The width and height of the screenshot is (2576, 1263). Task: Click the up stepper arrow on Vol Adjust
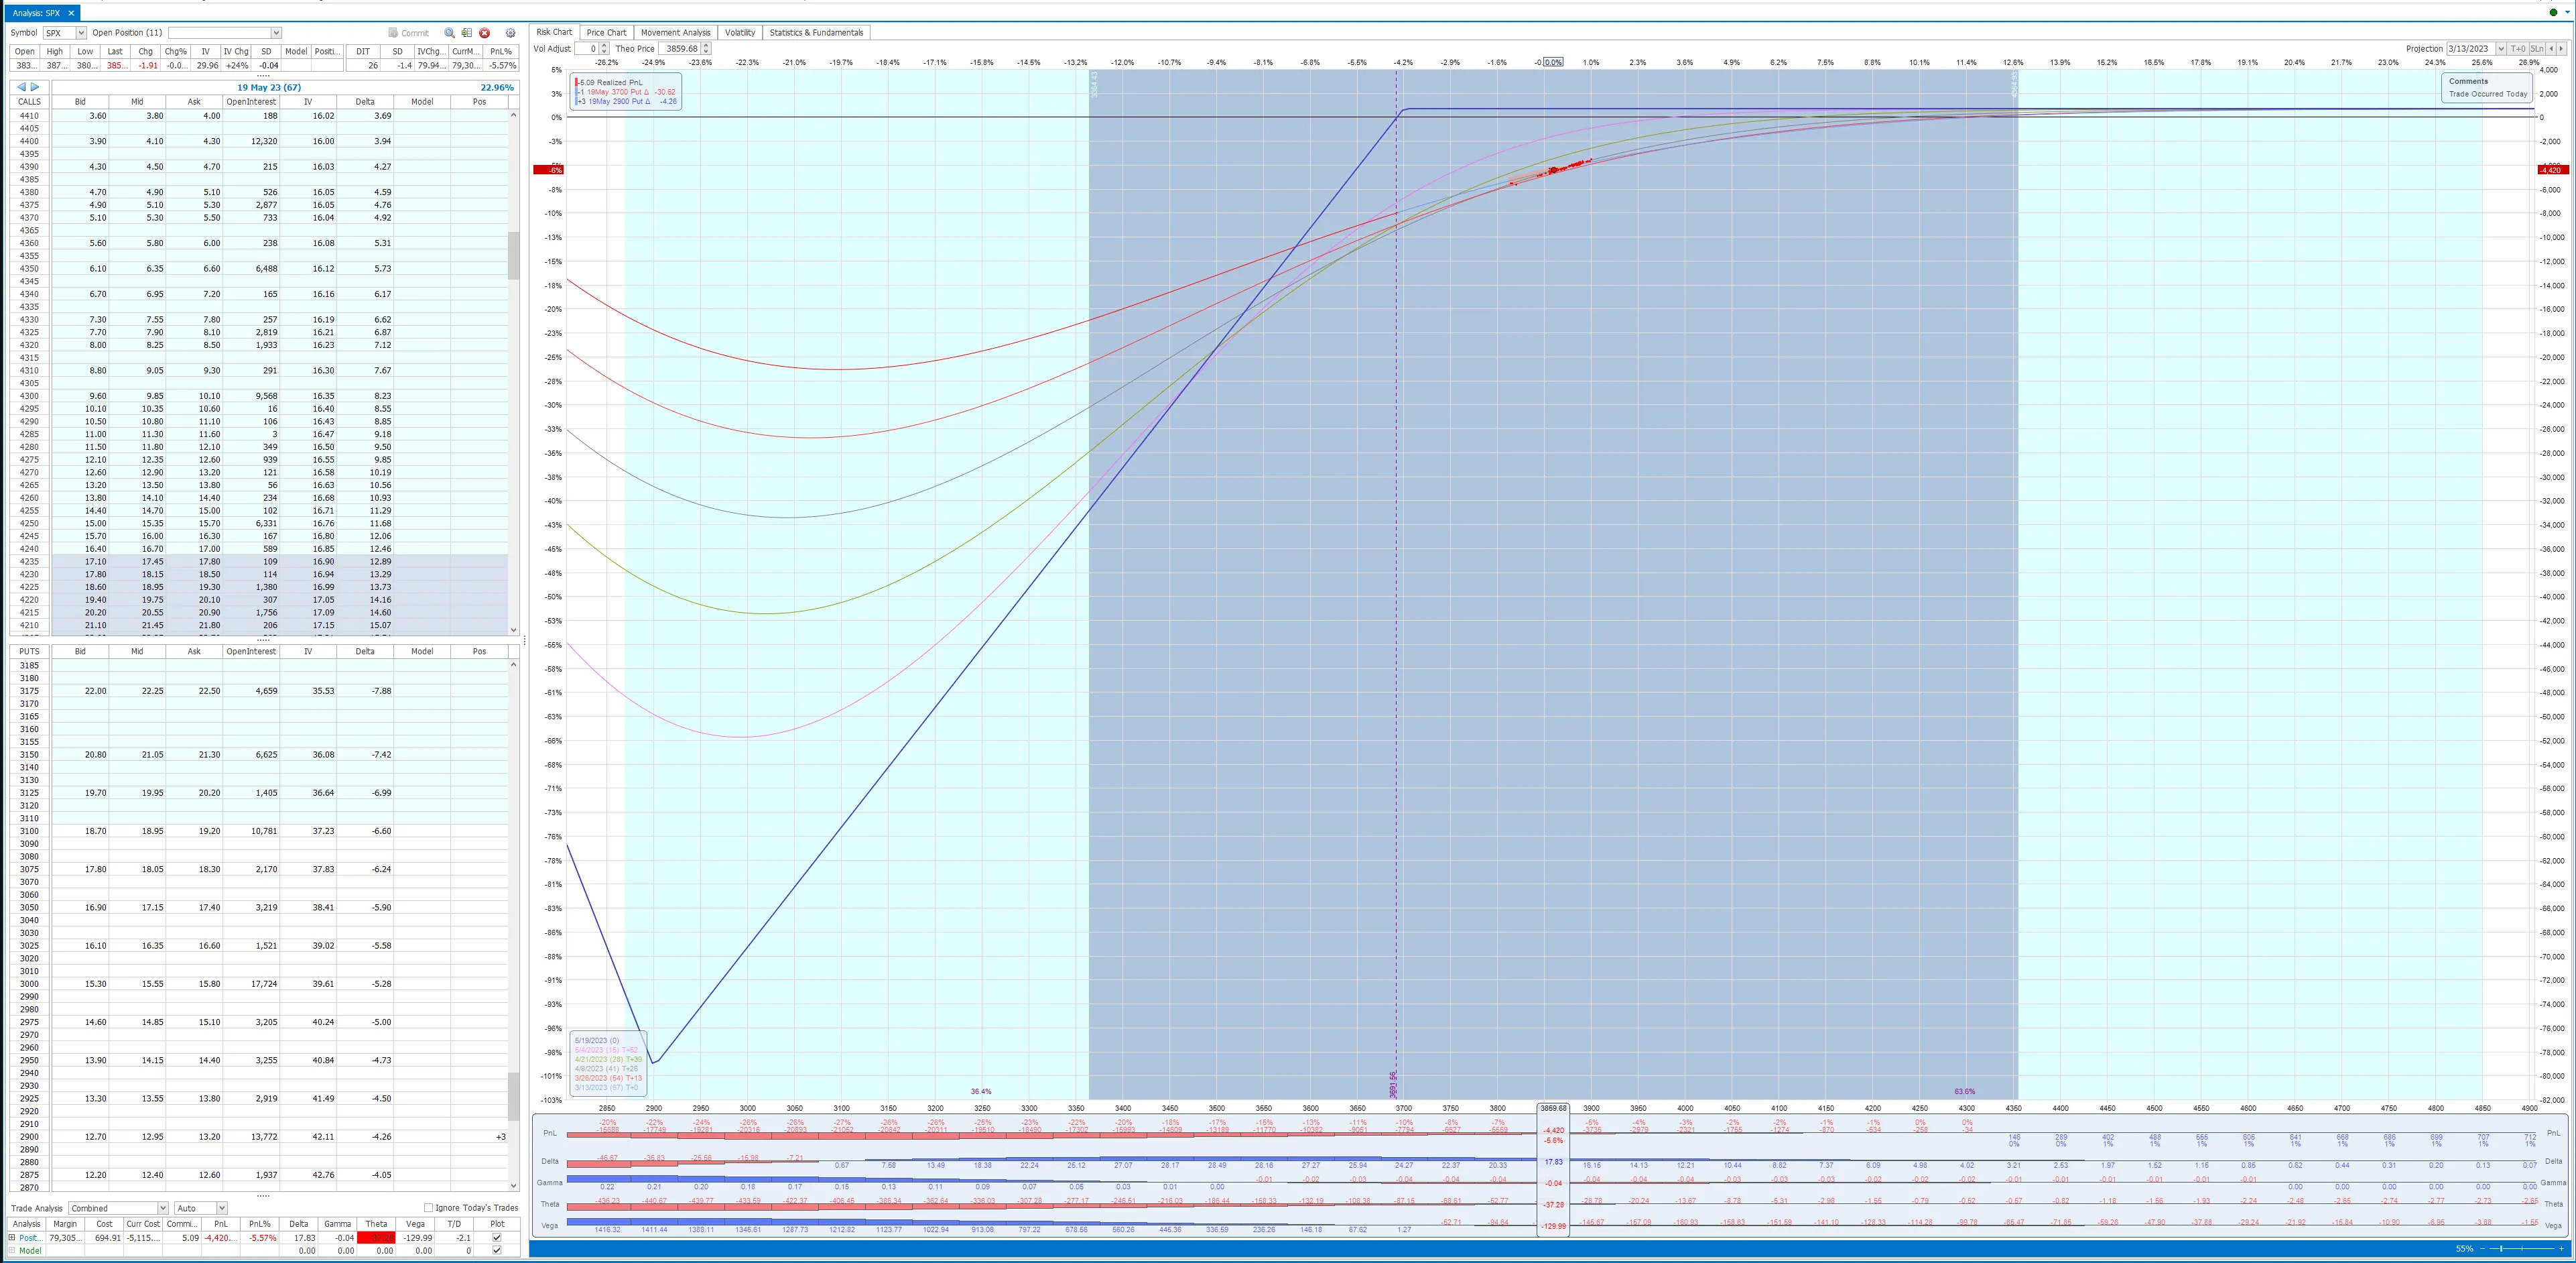click(x=604, y=46)
